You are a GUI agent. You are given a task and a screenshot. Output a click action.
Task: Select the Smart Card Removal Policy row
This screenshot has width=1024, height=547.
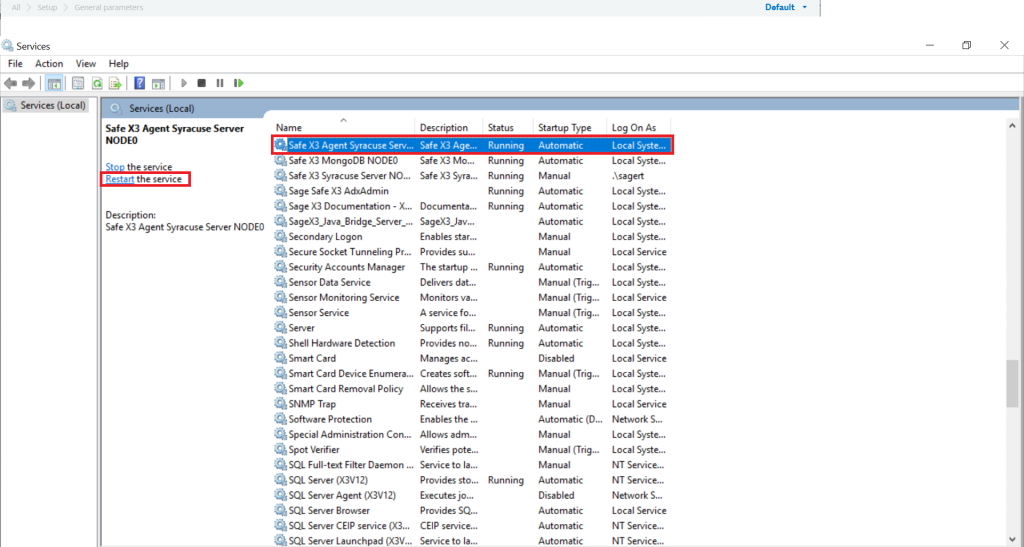472,389
